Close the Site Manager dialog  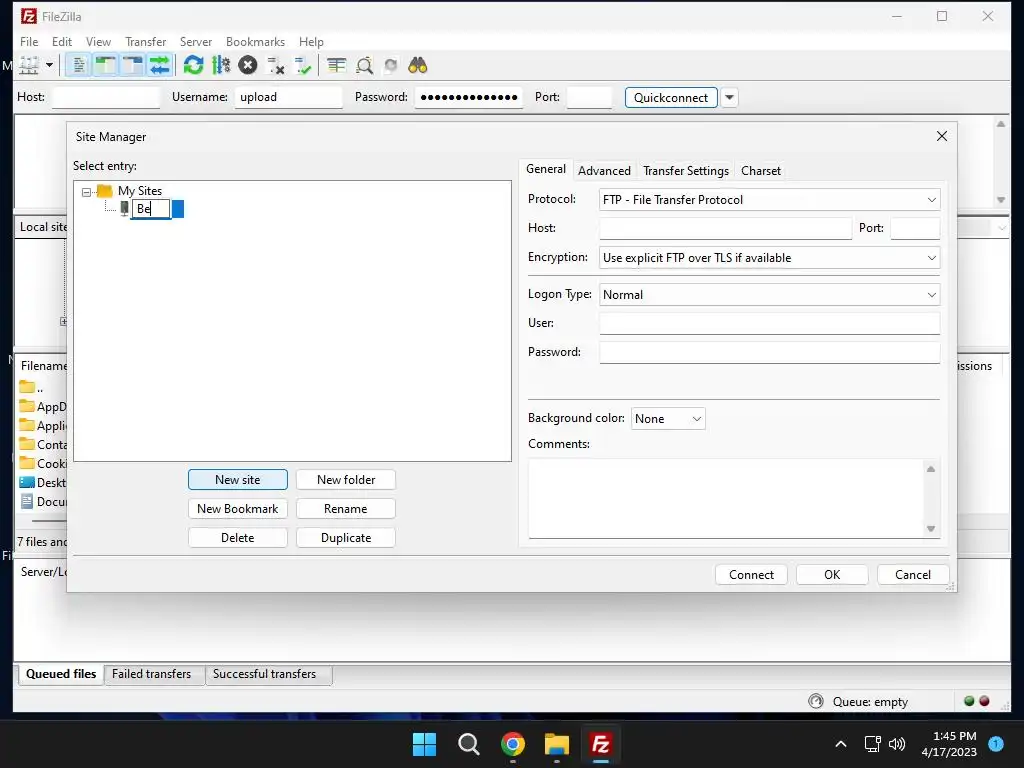pyautogui.click(x=942, y=136)
